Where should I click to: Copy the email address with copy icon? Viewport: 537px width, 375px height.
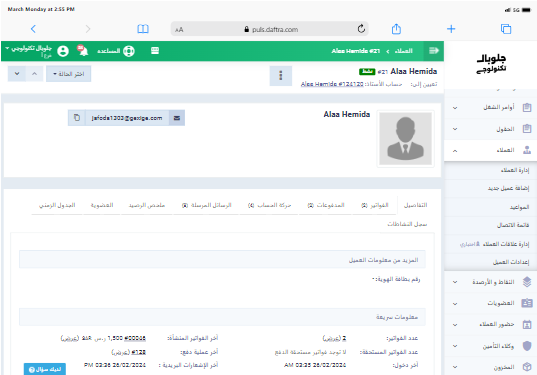point(77,118)
